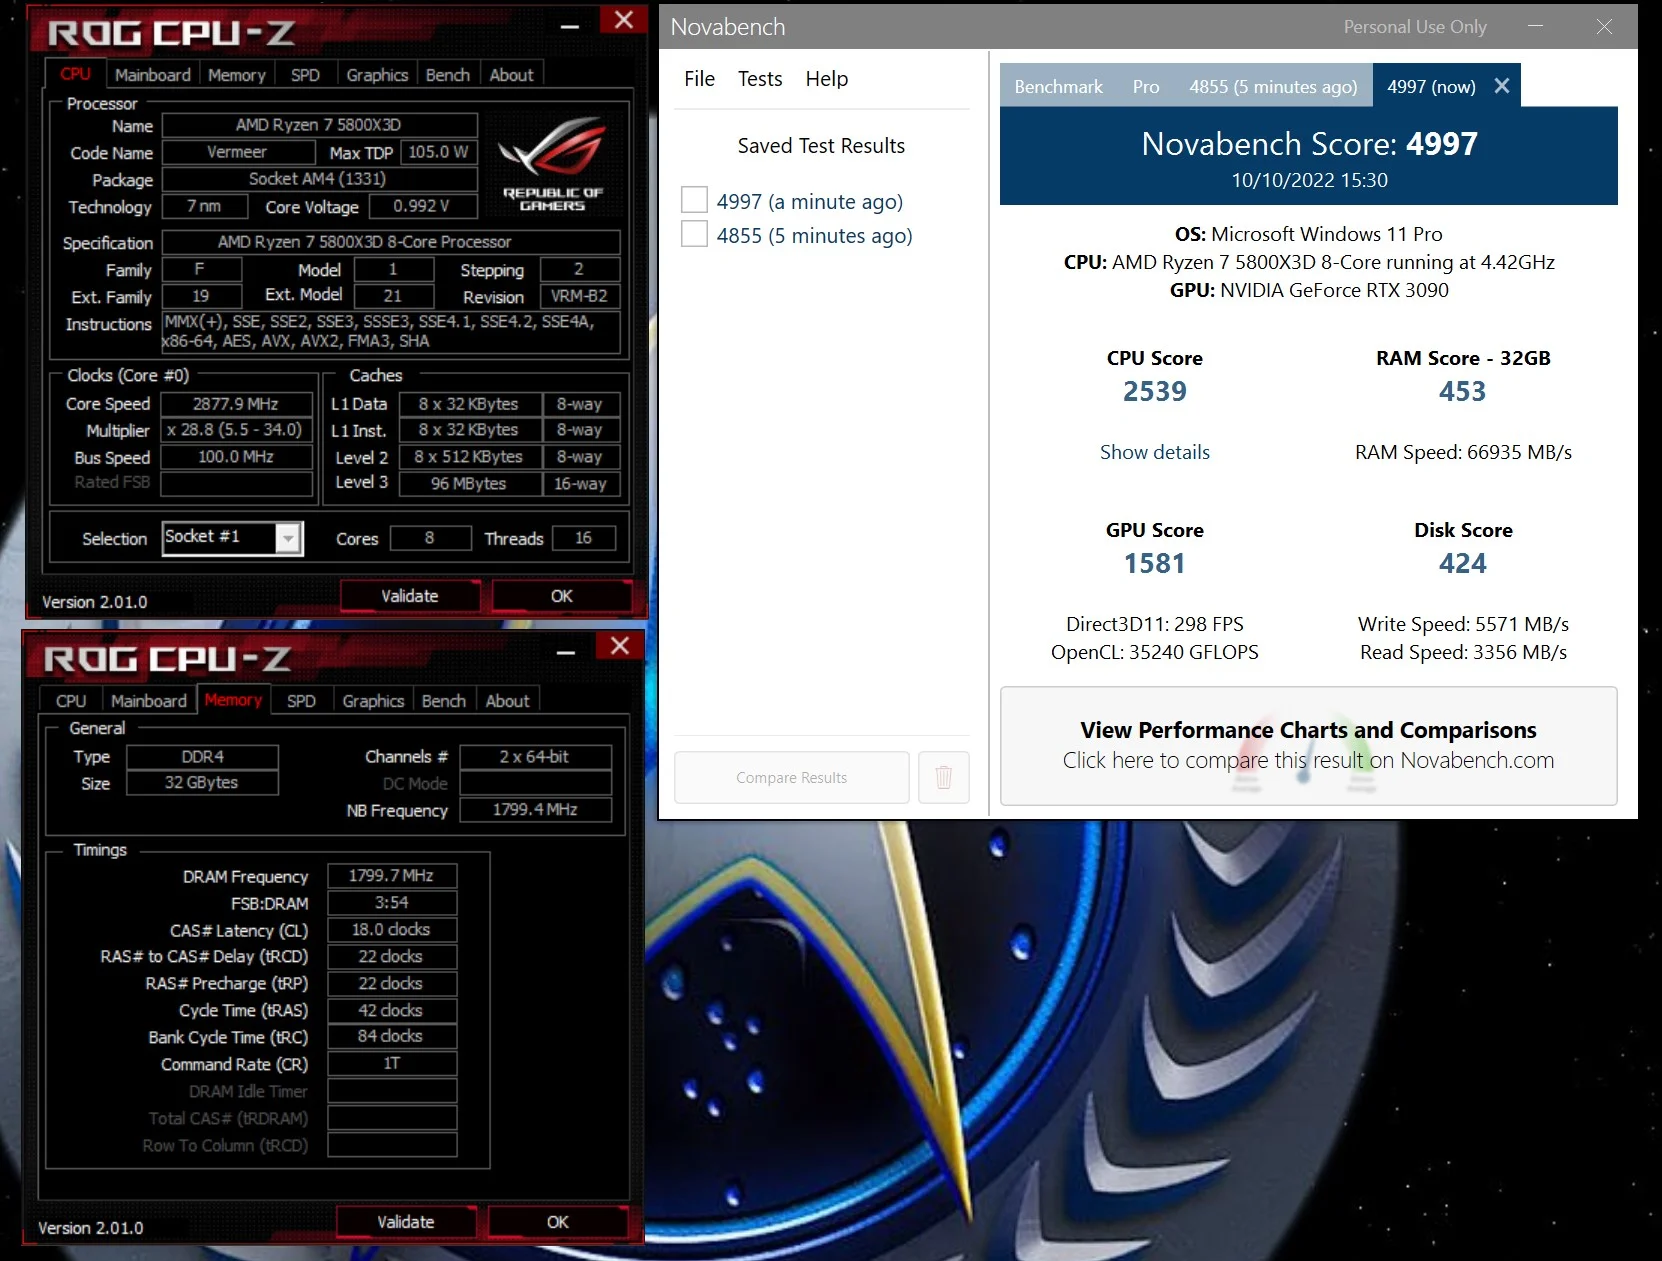
Task: Open SPD tab in bottom CPU-Z window
Action: (x=301, y=701)
